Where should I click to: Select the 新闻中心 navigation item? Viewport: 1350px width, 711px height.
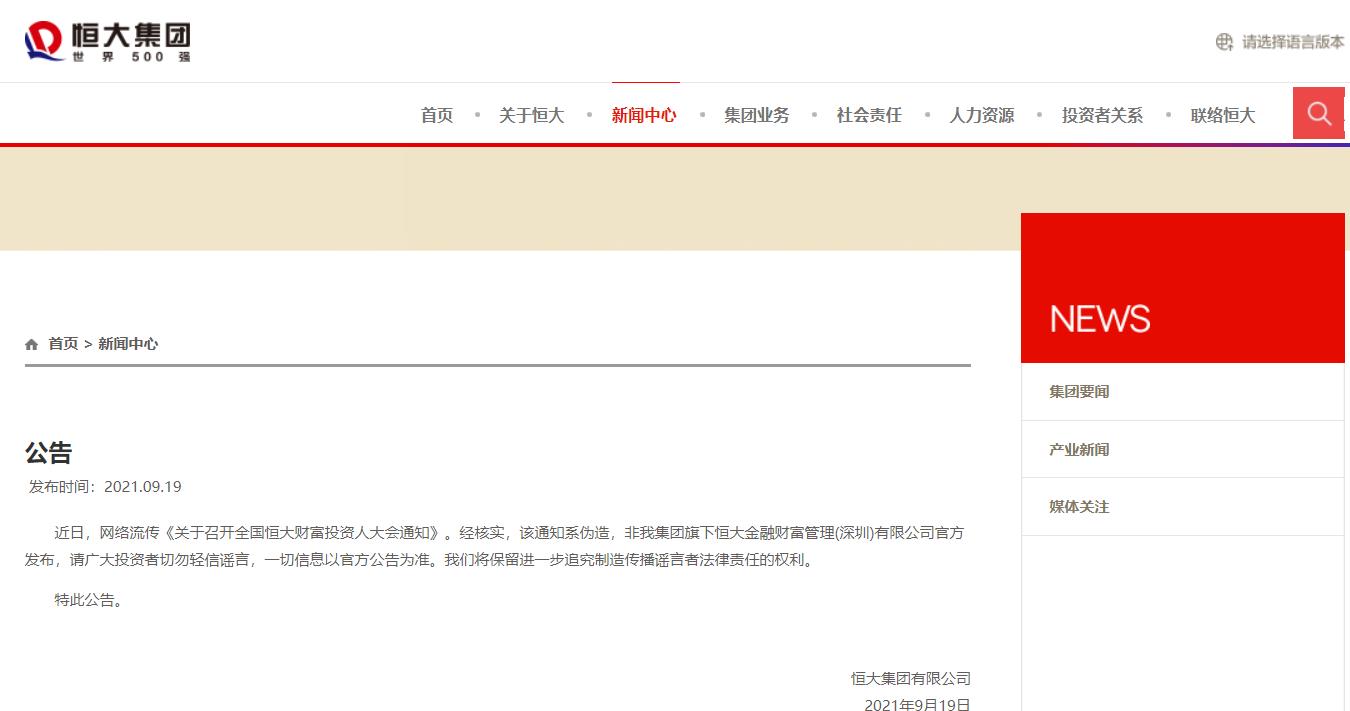[x=644, y=115]
